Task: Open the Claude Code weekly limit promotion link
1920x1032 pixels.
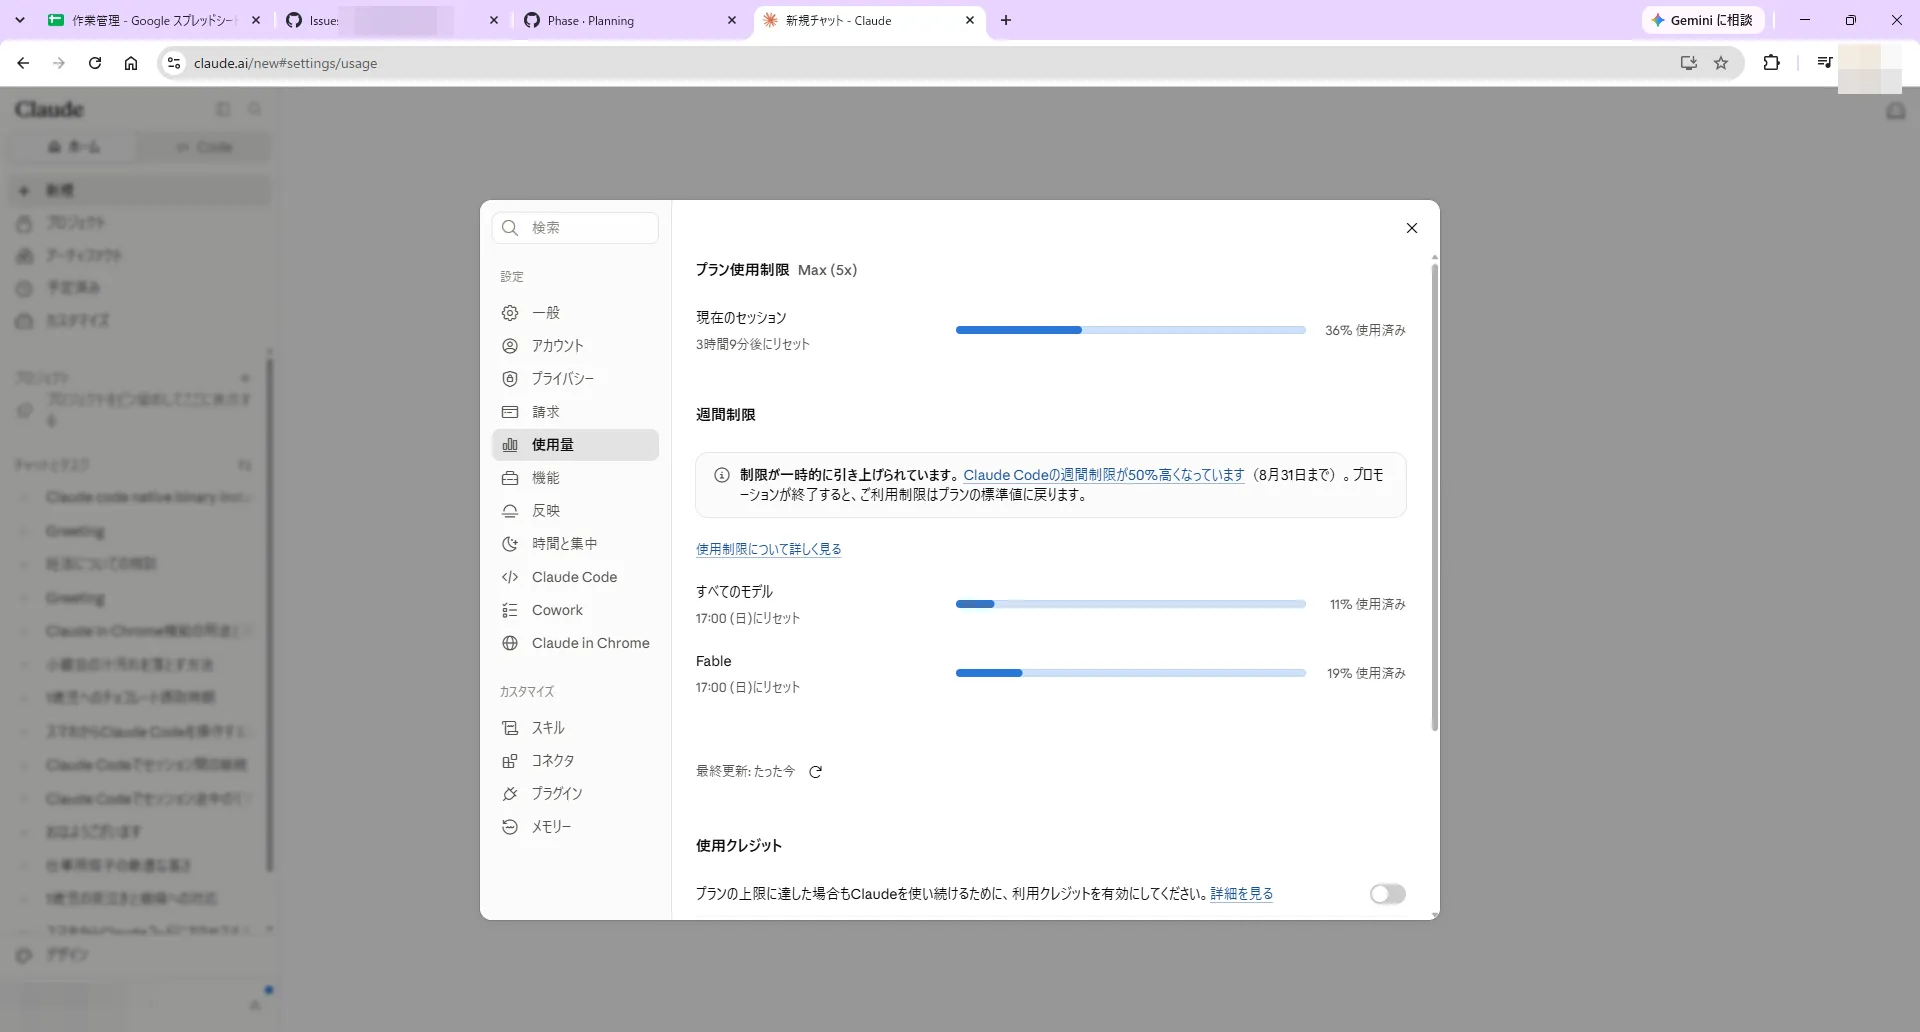Action: coord(1103,475)
